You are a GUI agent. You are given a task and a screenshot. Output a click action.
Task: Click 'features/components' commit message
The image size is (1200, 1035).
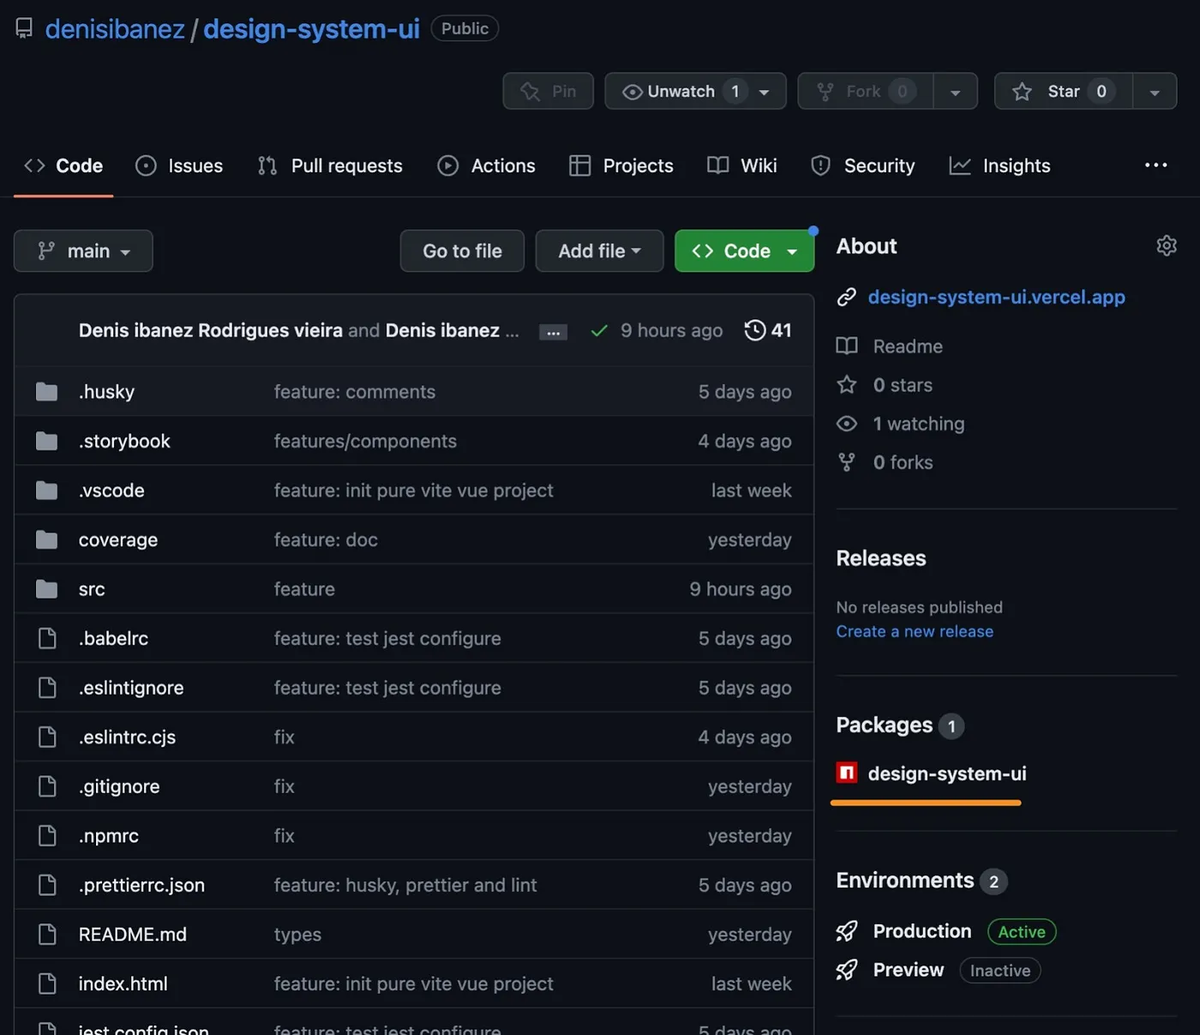pyautogui.click(x=365, y=441)
